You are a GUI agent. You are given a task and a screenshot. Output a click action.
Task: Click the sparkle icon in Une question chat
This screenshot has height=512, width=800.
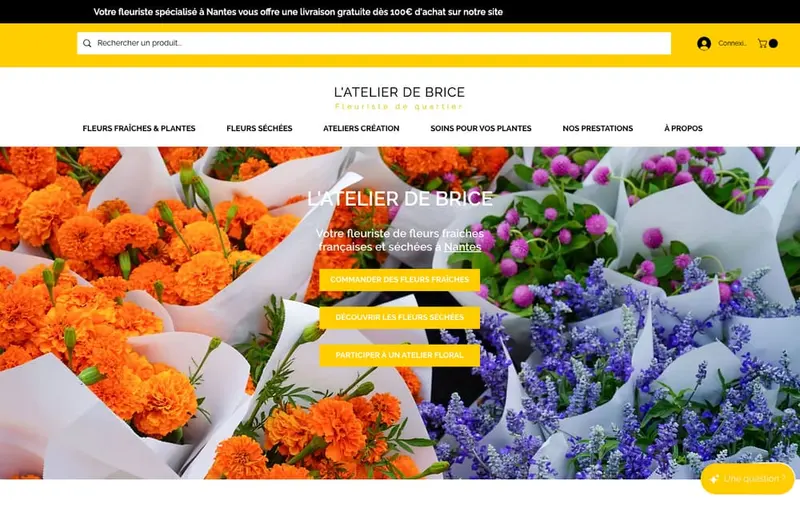pyautogui.click(x=714, y=479)
